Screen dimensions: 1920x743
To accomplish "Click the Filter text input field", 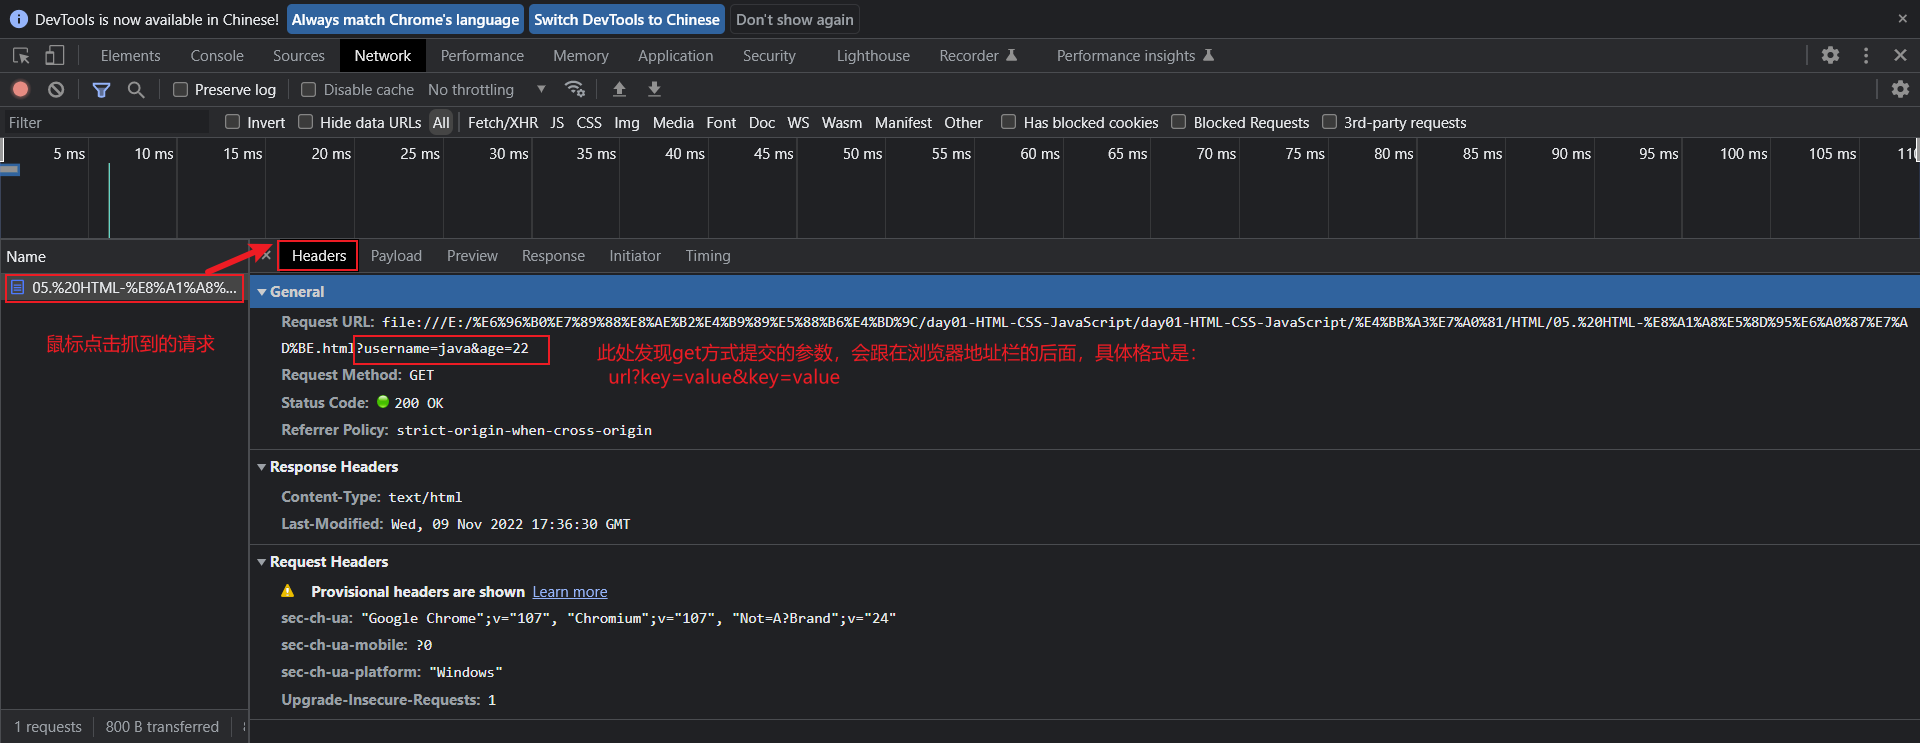I will (x=105, y=122).
